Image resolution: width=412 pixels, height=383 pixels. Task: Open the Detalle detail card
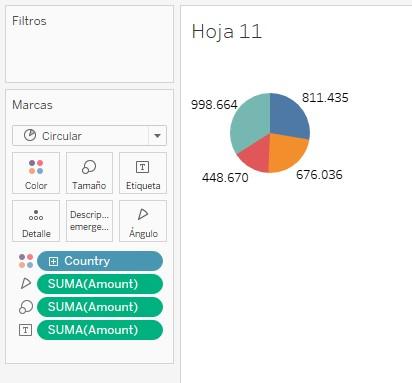click(x=36, y=221)
